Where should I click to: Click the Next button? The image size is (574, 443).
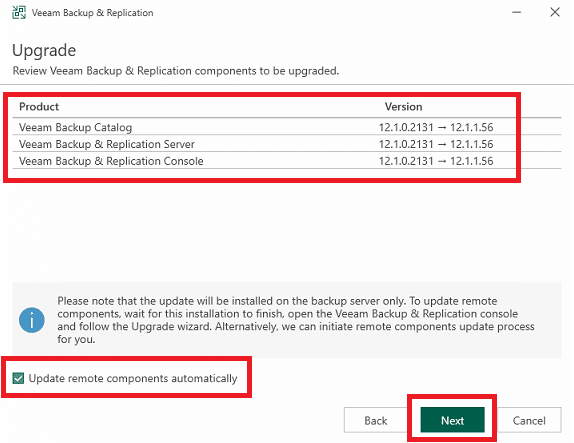pos(452,420)
